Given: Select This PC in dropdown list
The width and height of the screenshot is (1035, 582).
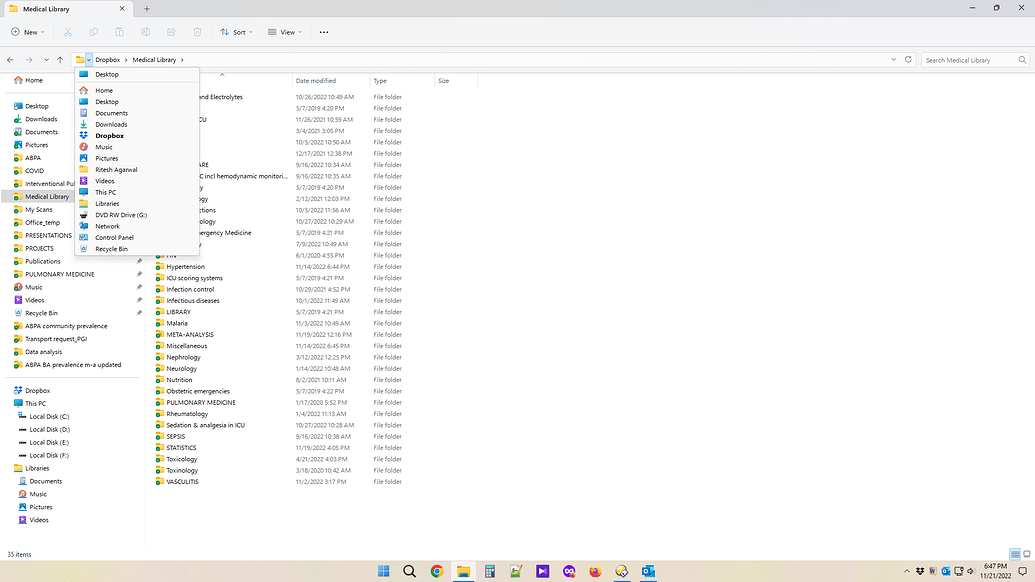Looking at the screenshot, I should [137, 192].
